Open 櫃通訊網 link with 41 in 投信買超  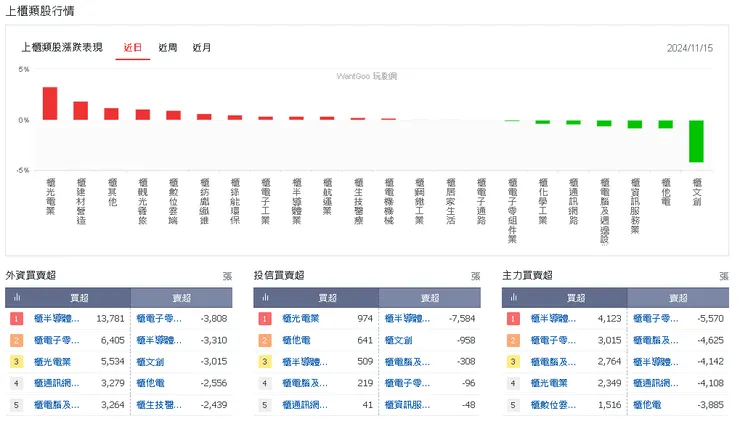305,405
